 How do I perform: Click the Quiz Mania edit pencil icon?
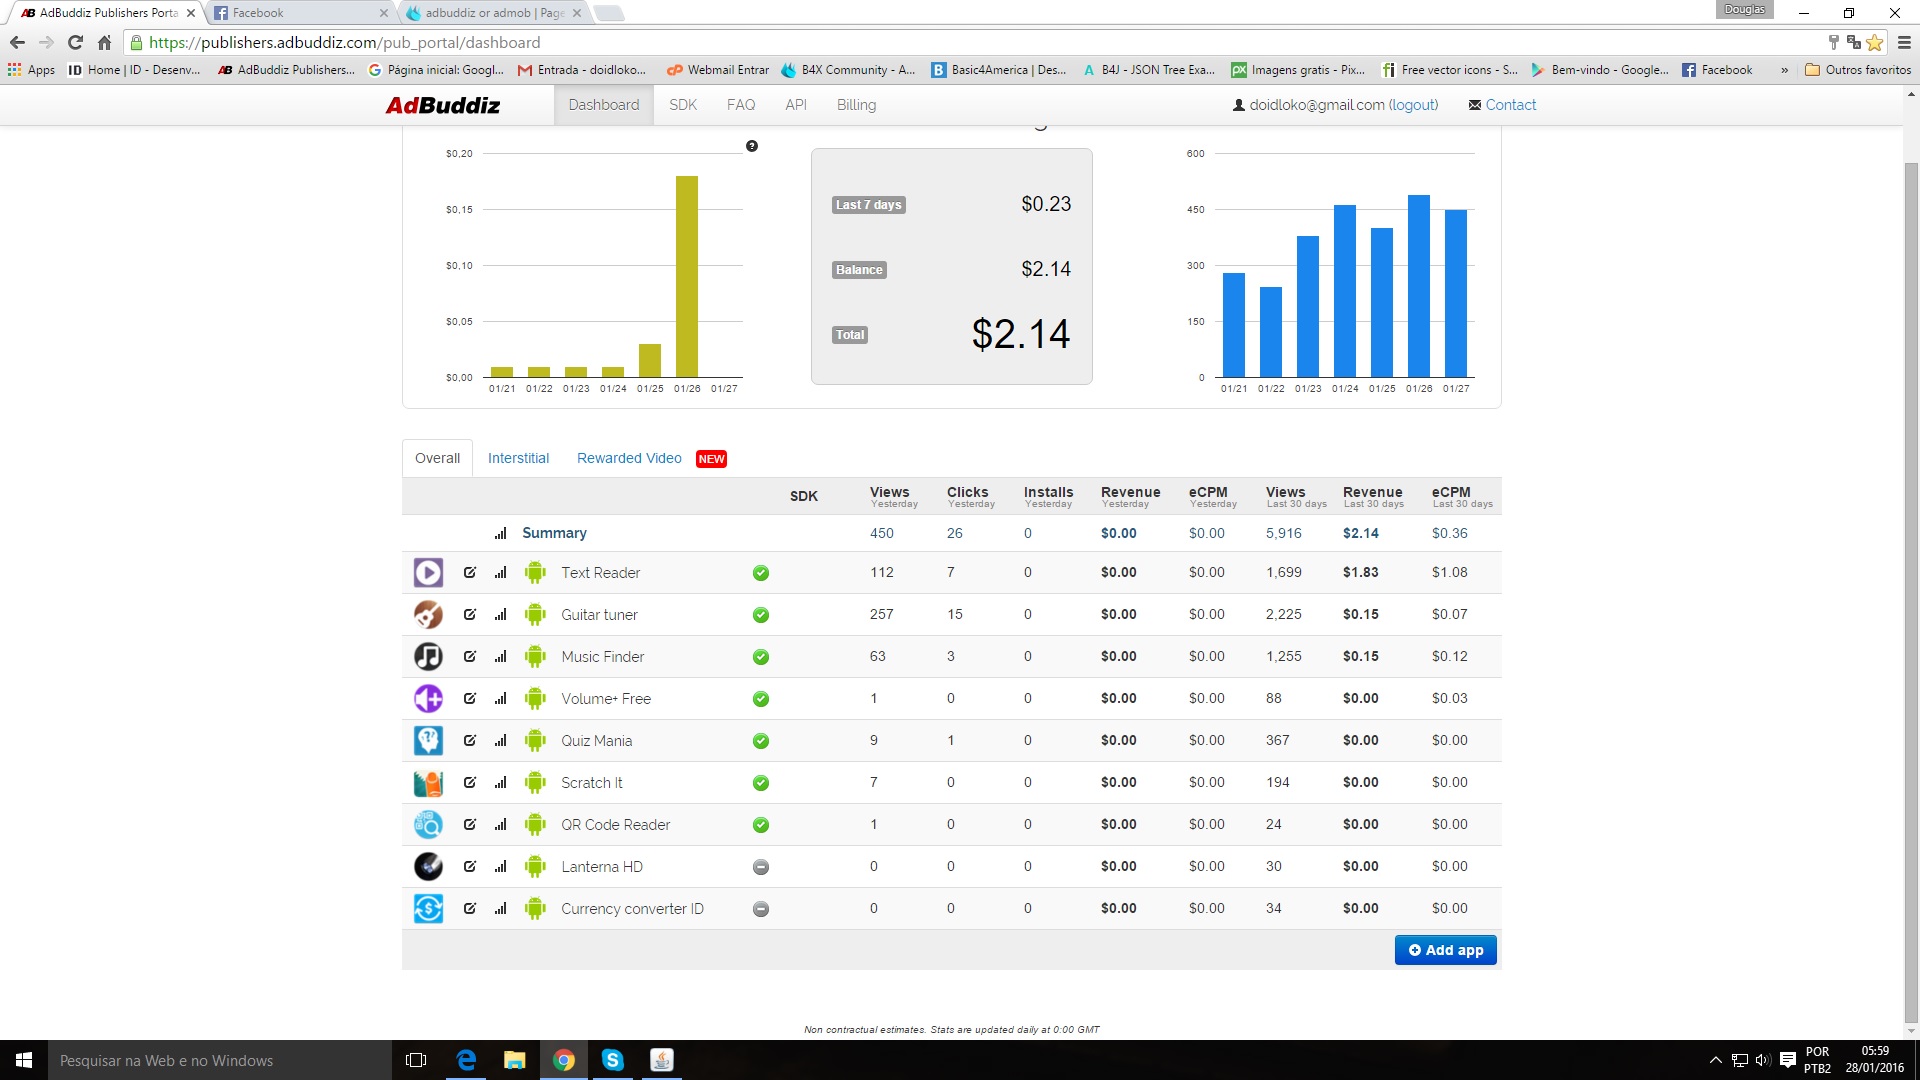click(469, 741)
